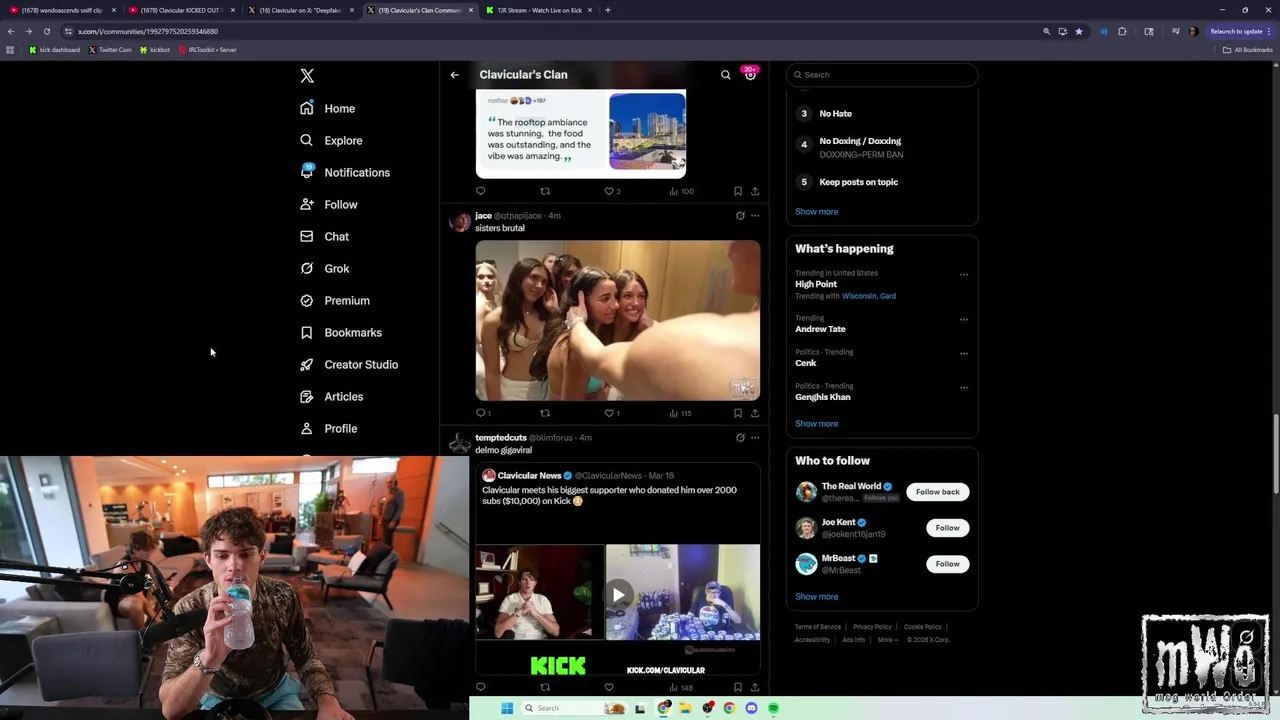Open File Explorer from the taskbar

686,708
